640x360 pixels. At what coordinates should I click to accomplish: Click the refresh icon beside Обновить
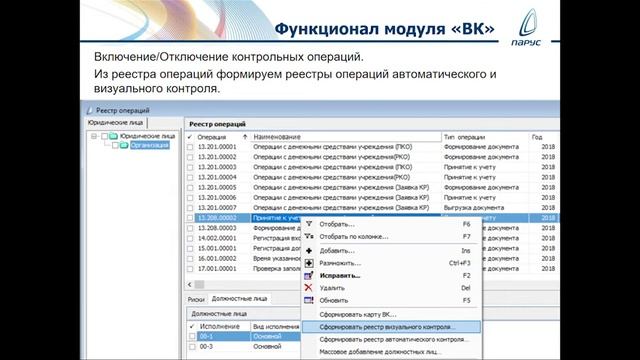pyautogui.click(x=309, y=300)
